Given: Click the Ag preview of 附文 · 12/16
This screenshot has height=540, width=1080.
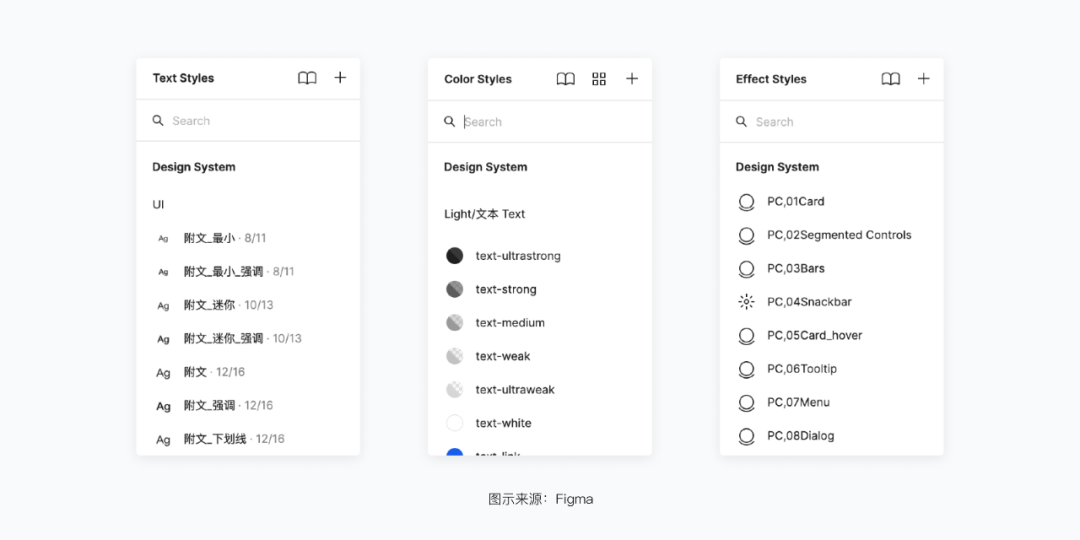Looking at the screenshot, I should pyautogui.click(x=163, y=373).
